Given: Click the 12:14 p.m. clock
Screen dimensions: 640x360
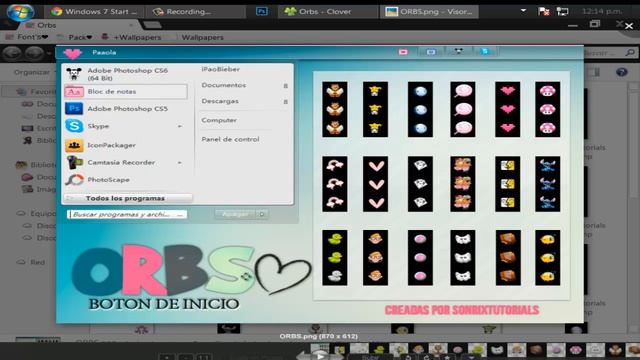Looking at the screenshot, I should pyautogui.click(x=602, y=11).
